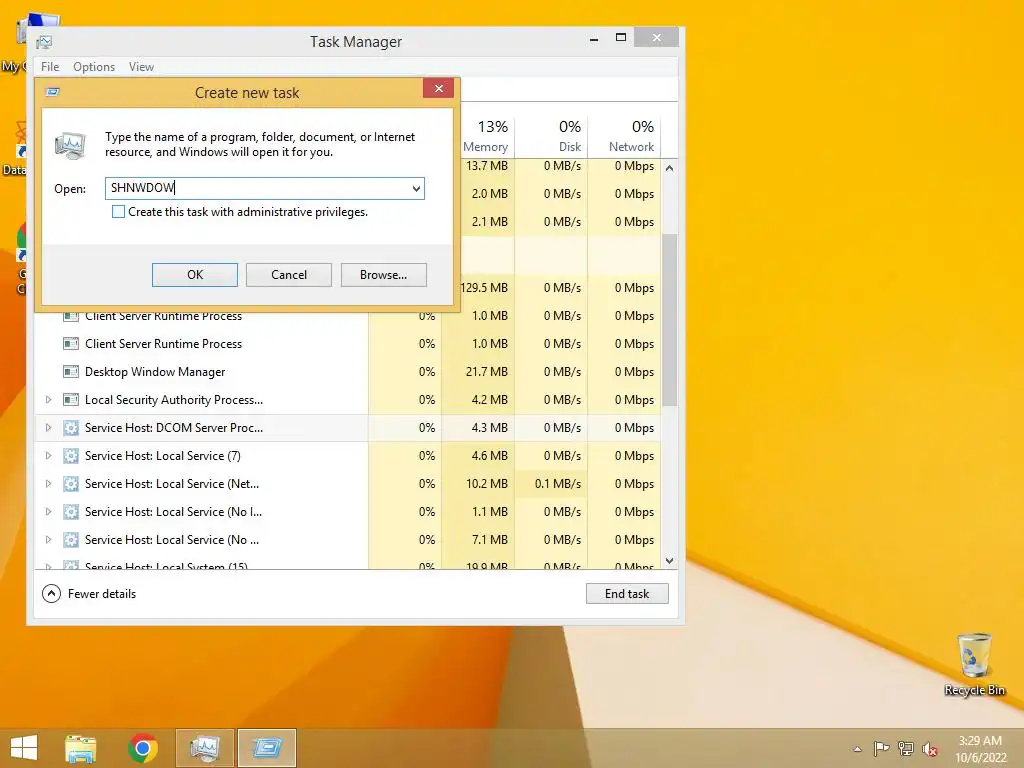Click Service Host Local Service (Net... icon
Image resolution: width=1024 pixels, height=768 pixels.
[71, 484]
